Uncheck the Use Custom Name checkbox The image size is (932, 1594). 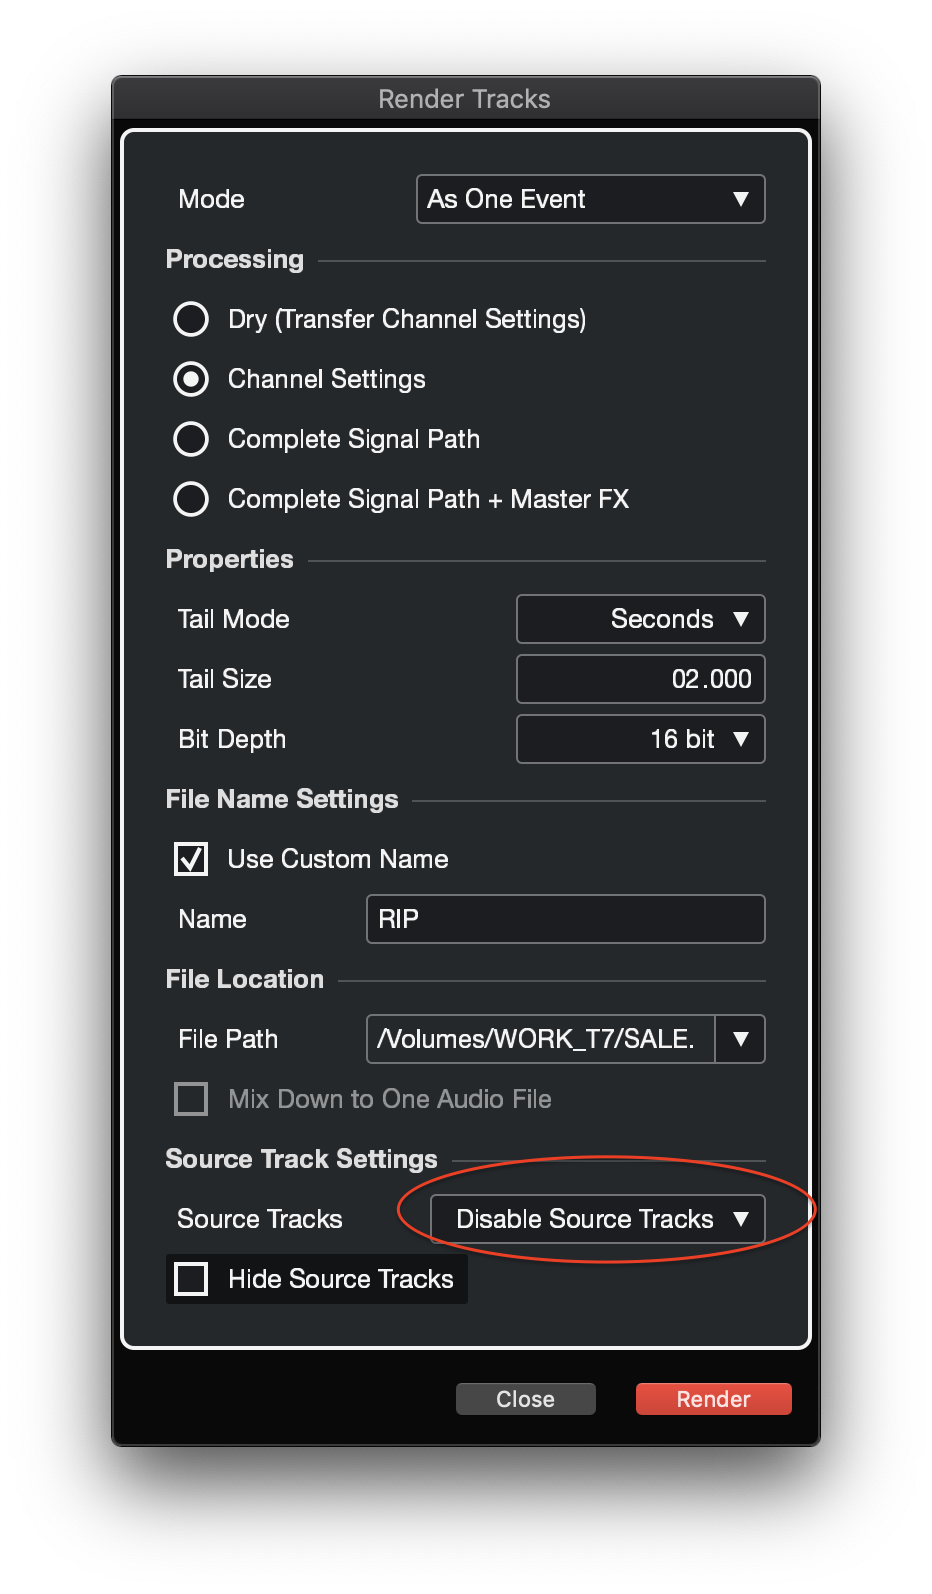pyautogui.click(x=191, y=859)
